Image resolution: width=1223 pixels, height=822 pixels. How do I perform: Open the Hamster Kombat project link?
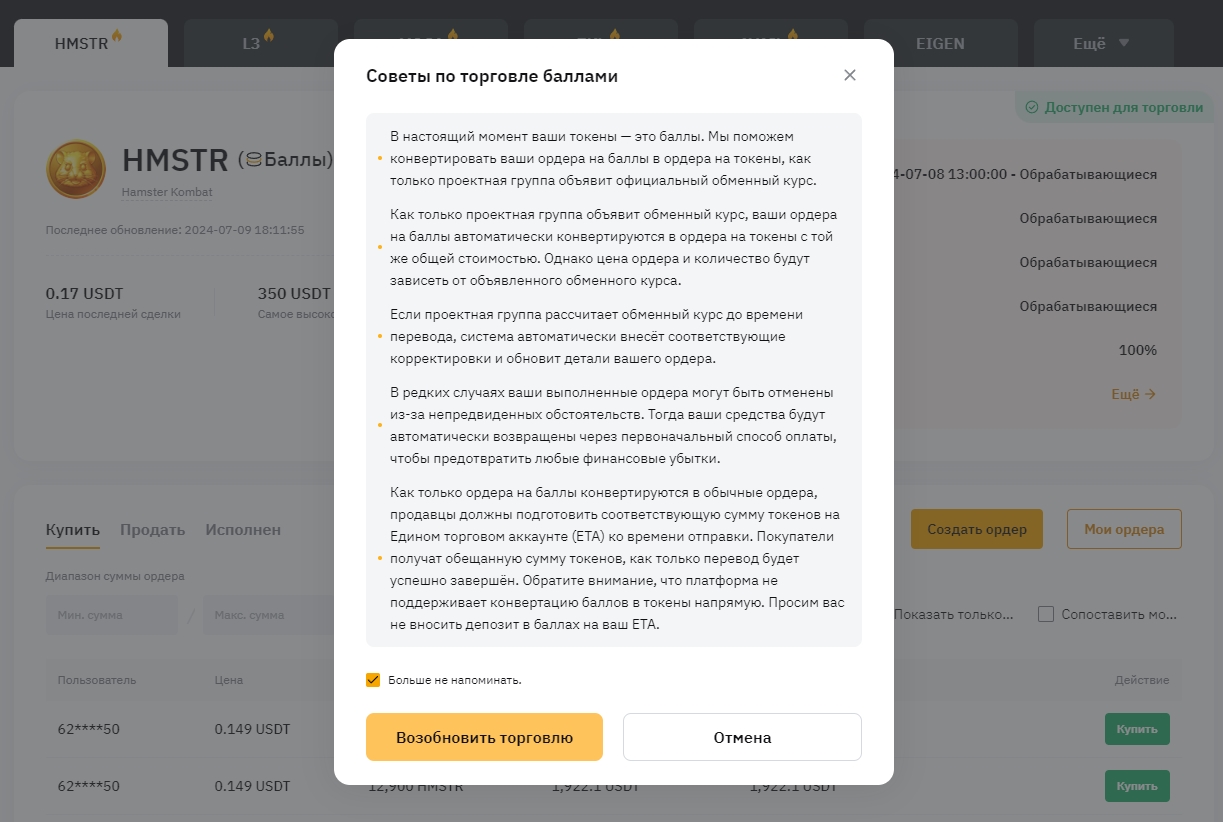click(167, 192)
